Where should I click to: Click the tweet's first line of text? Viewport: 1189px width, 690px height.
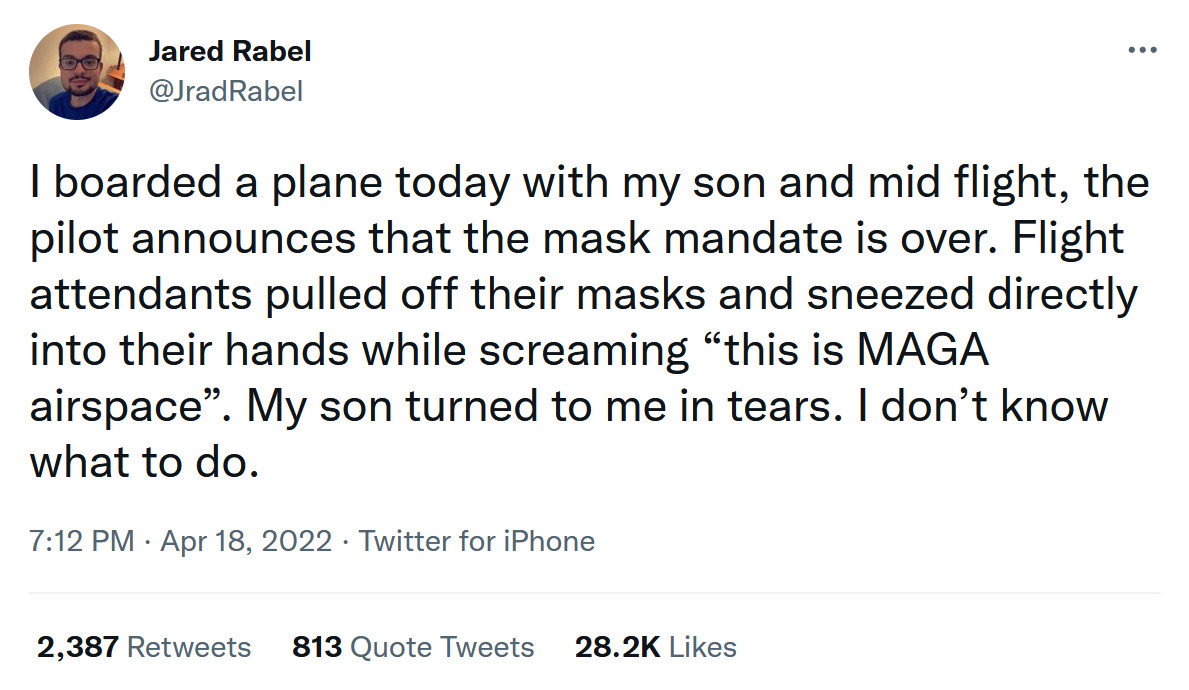(x=590, y=183)
